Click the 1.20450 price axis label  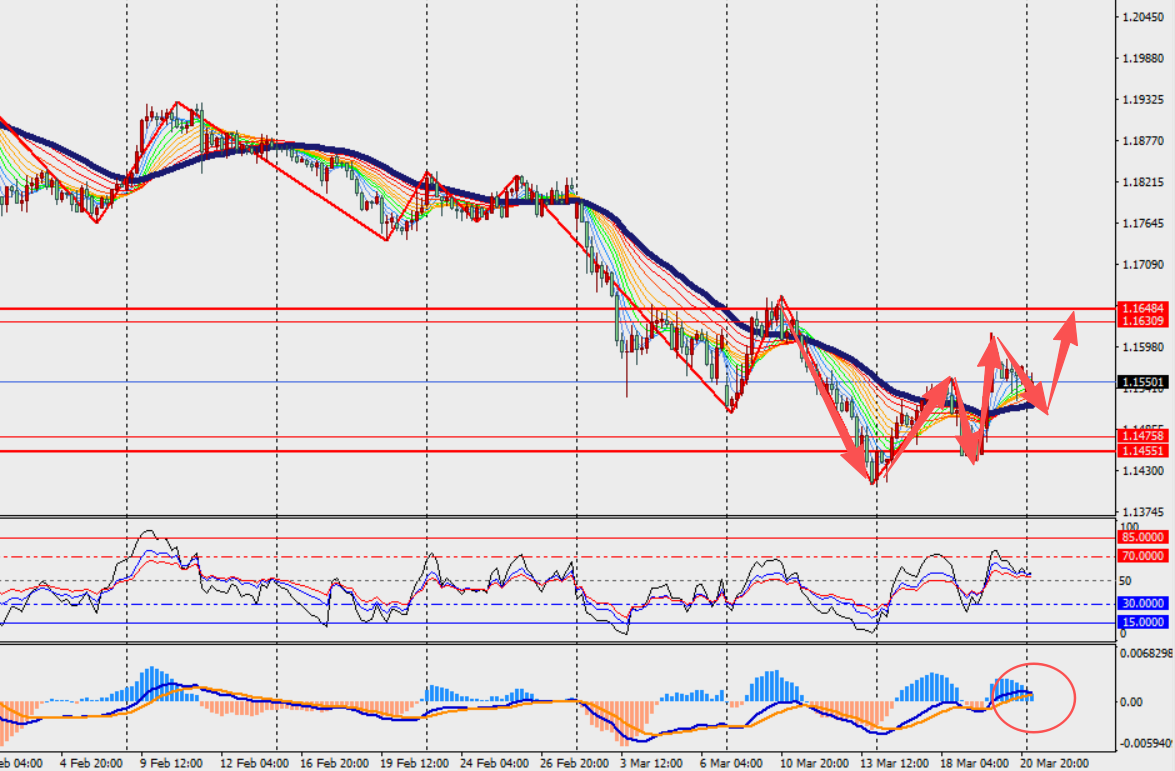coord(1142,18)
